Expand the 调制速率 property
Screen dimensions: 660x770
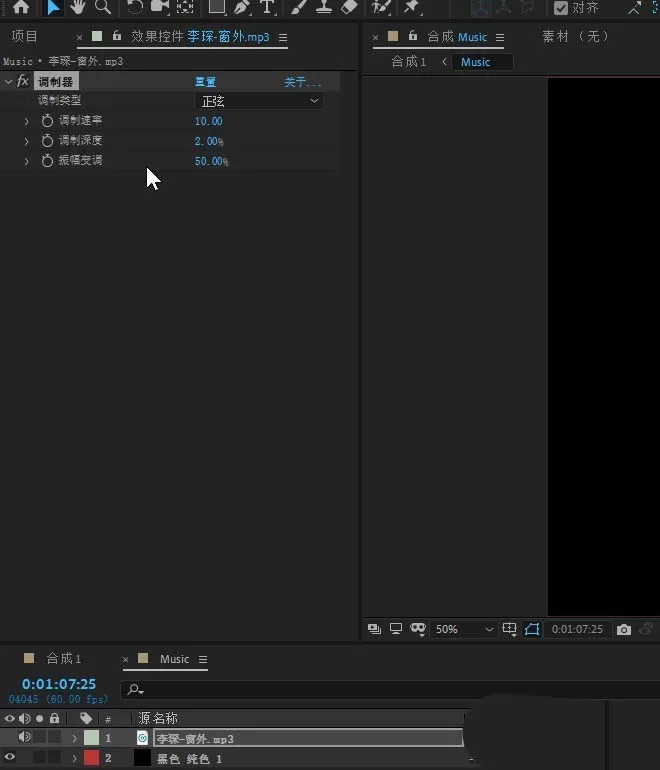tap(27, 121)
